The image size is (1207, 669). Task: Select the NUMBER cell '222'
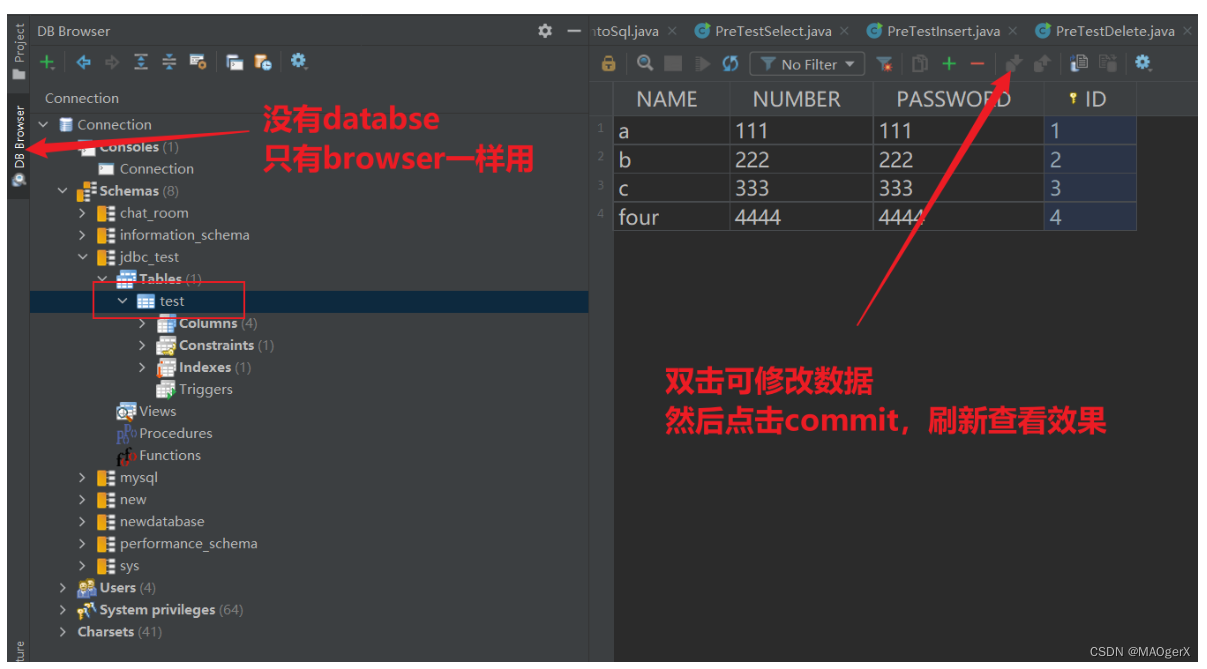[801, 159]
